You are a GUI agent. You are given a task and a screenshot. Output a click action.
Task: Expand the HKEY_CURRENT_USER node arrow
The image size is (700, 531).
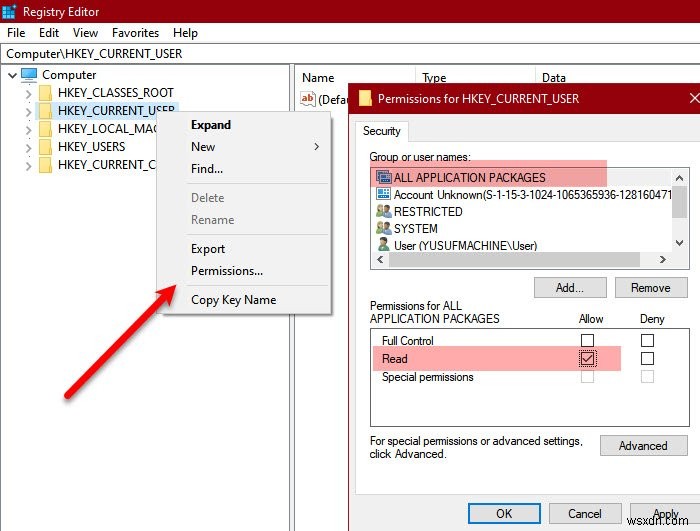[29, 111]
